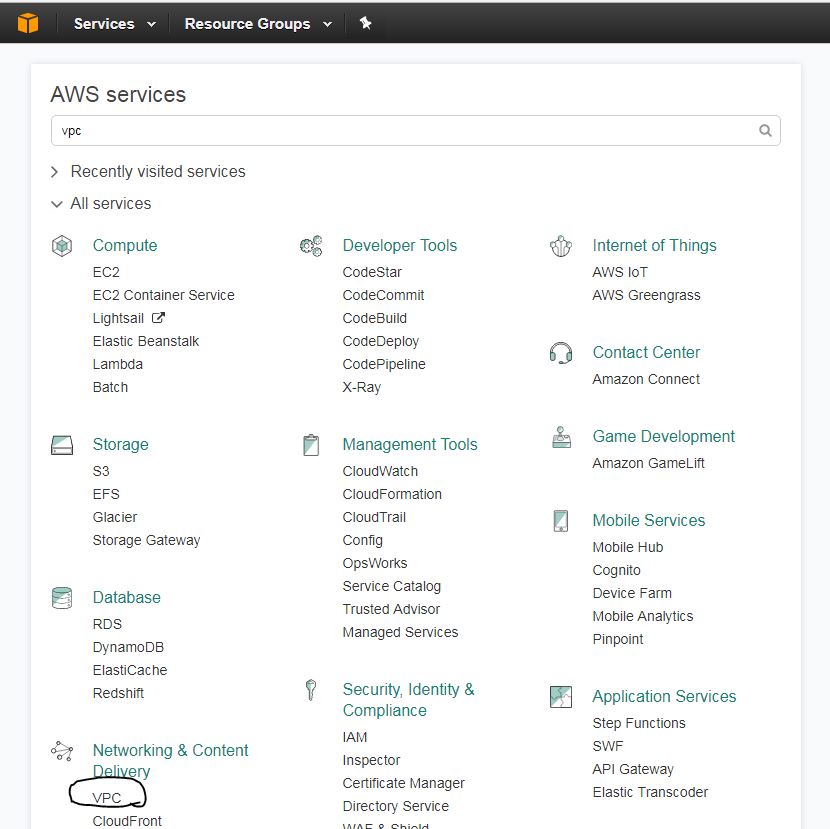The height and width of the screenshot is (829, 830).
Task: Collapse the All services section
Action: pyautogui.click(x=101, y=204)
